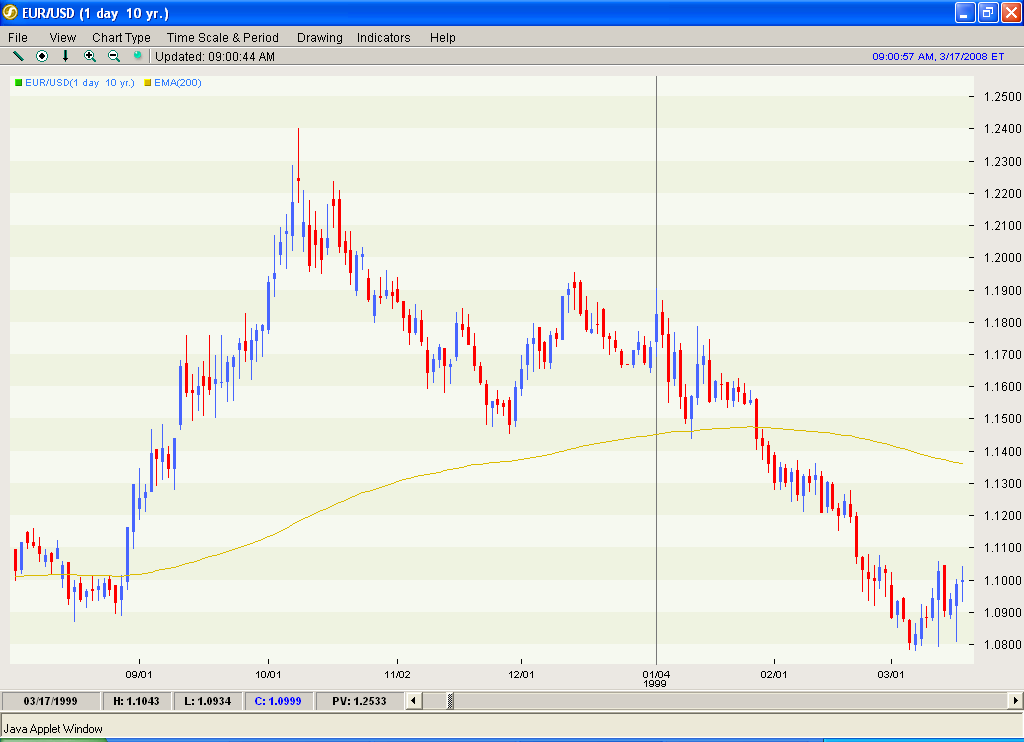This screenshot has height=742, width=1024.
Task: Open the Drawing menu
Action: (x=319, y=37)
